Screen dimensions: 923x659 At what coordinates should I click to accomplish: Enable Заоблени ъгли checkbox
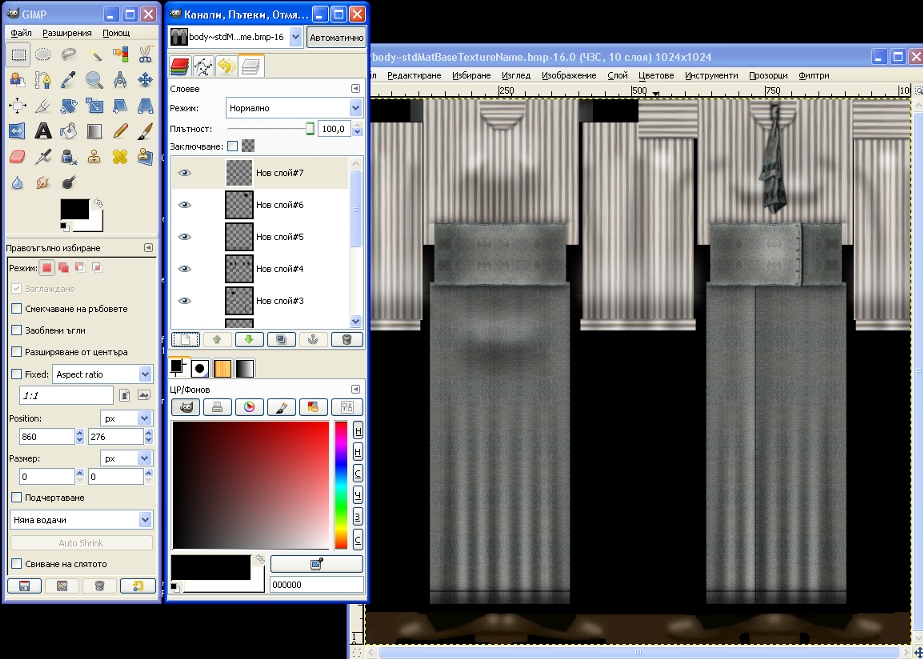(x=16, y=330)
